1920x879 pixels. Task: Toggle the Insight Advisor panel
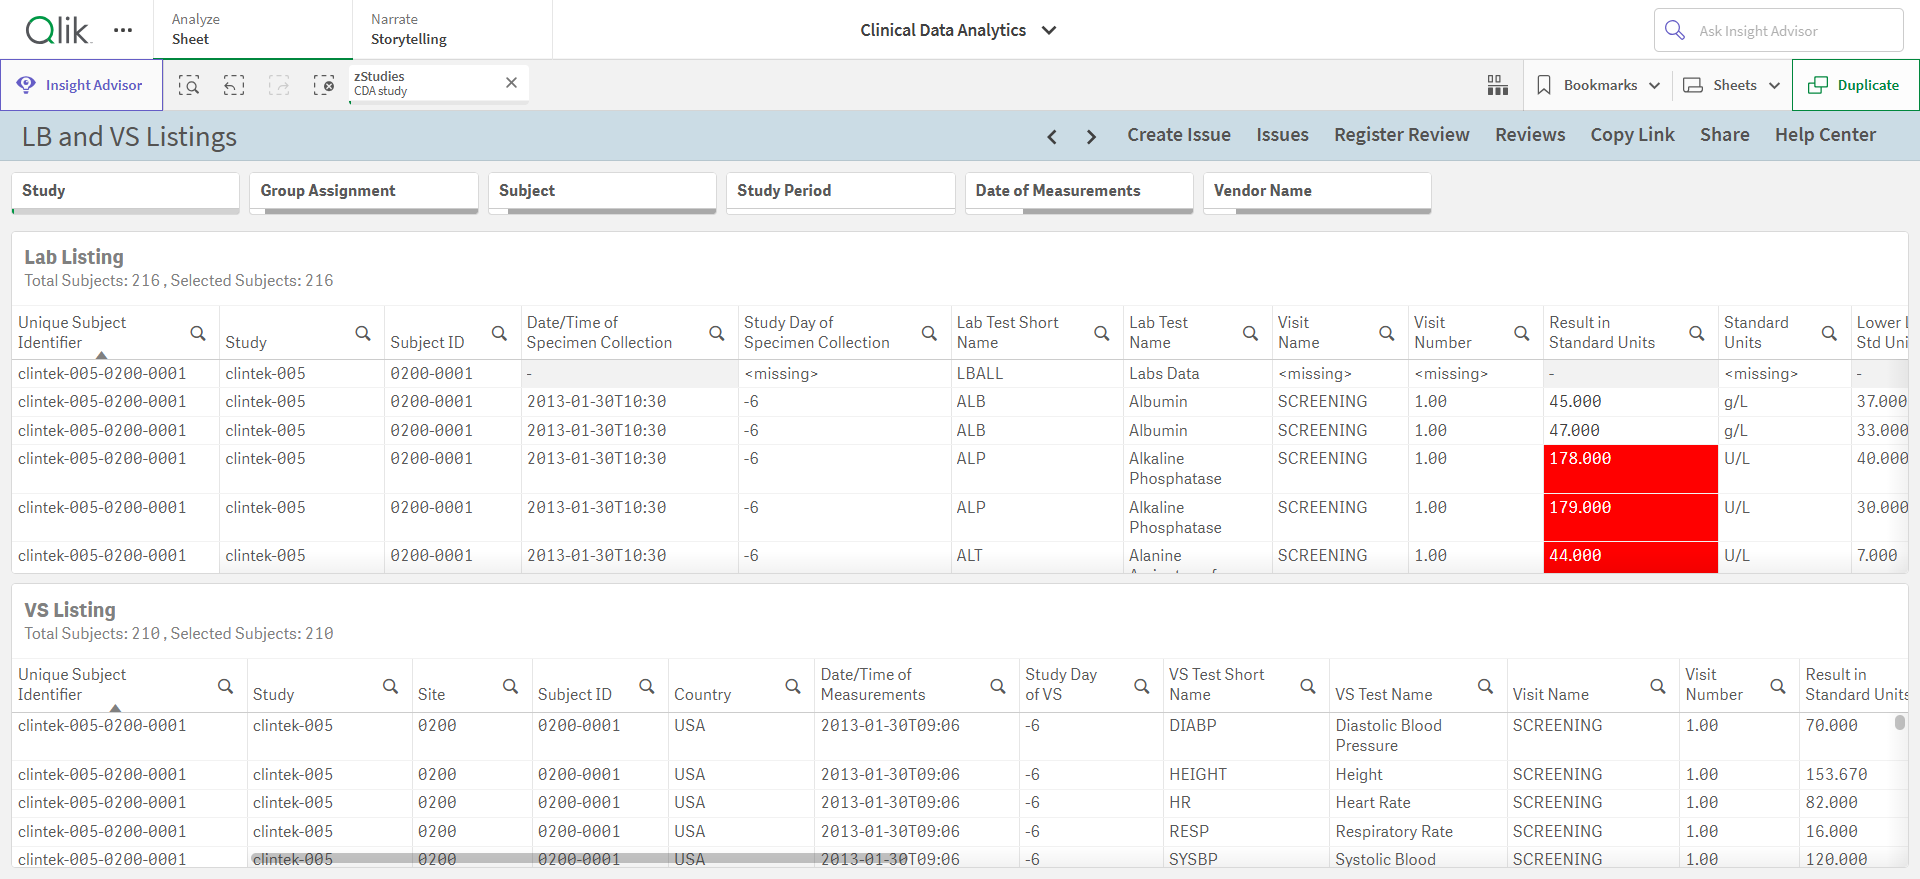82,85
